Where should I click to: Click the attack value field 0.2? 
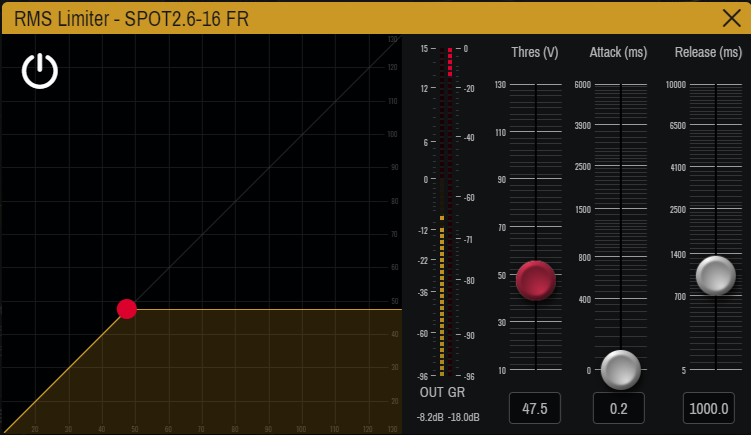[x=619, y=408]
